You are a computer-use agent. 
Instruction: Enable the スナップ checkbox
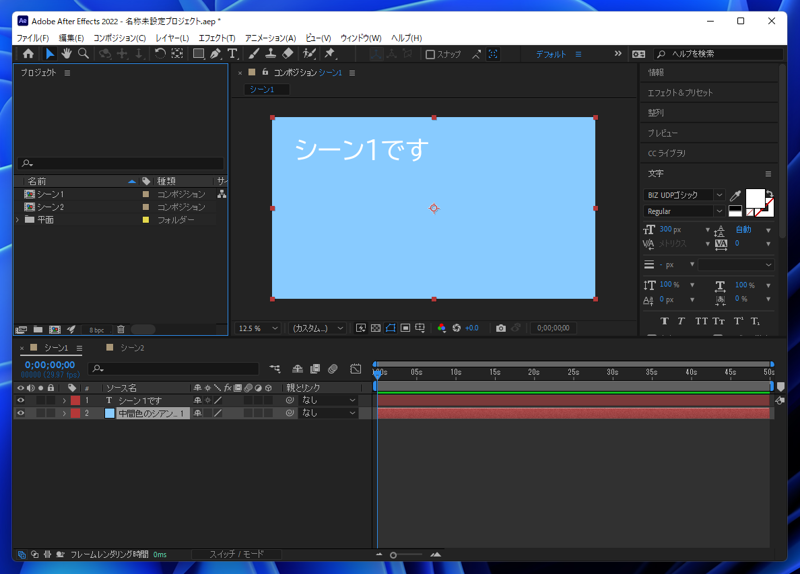pos(430,55)
